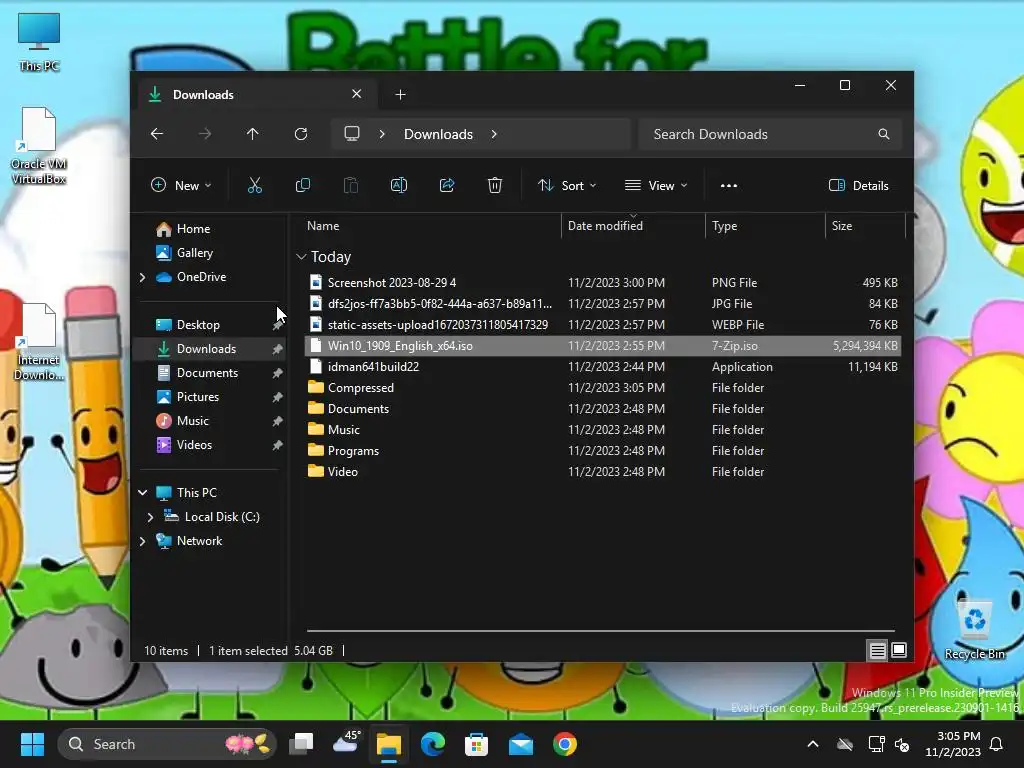Expand Local Disk (C:) node
The width and height of the screenshot is (1024, 768).
150,517
